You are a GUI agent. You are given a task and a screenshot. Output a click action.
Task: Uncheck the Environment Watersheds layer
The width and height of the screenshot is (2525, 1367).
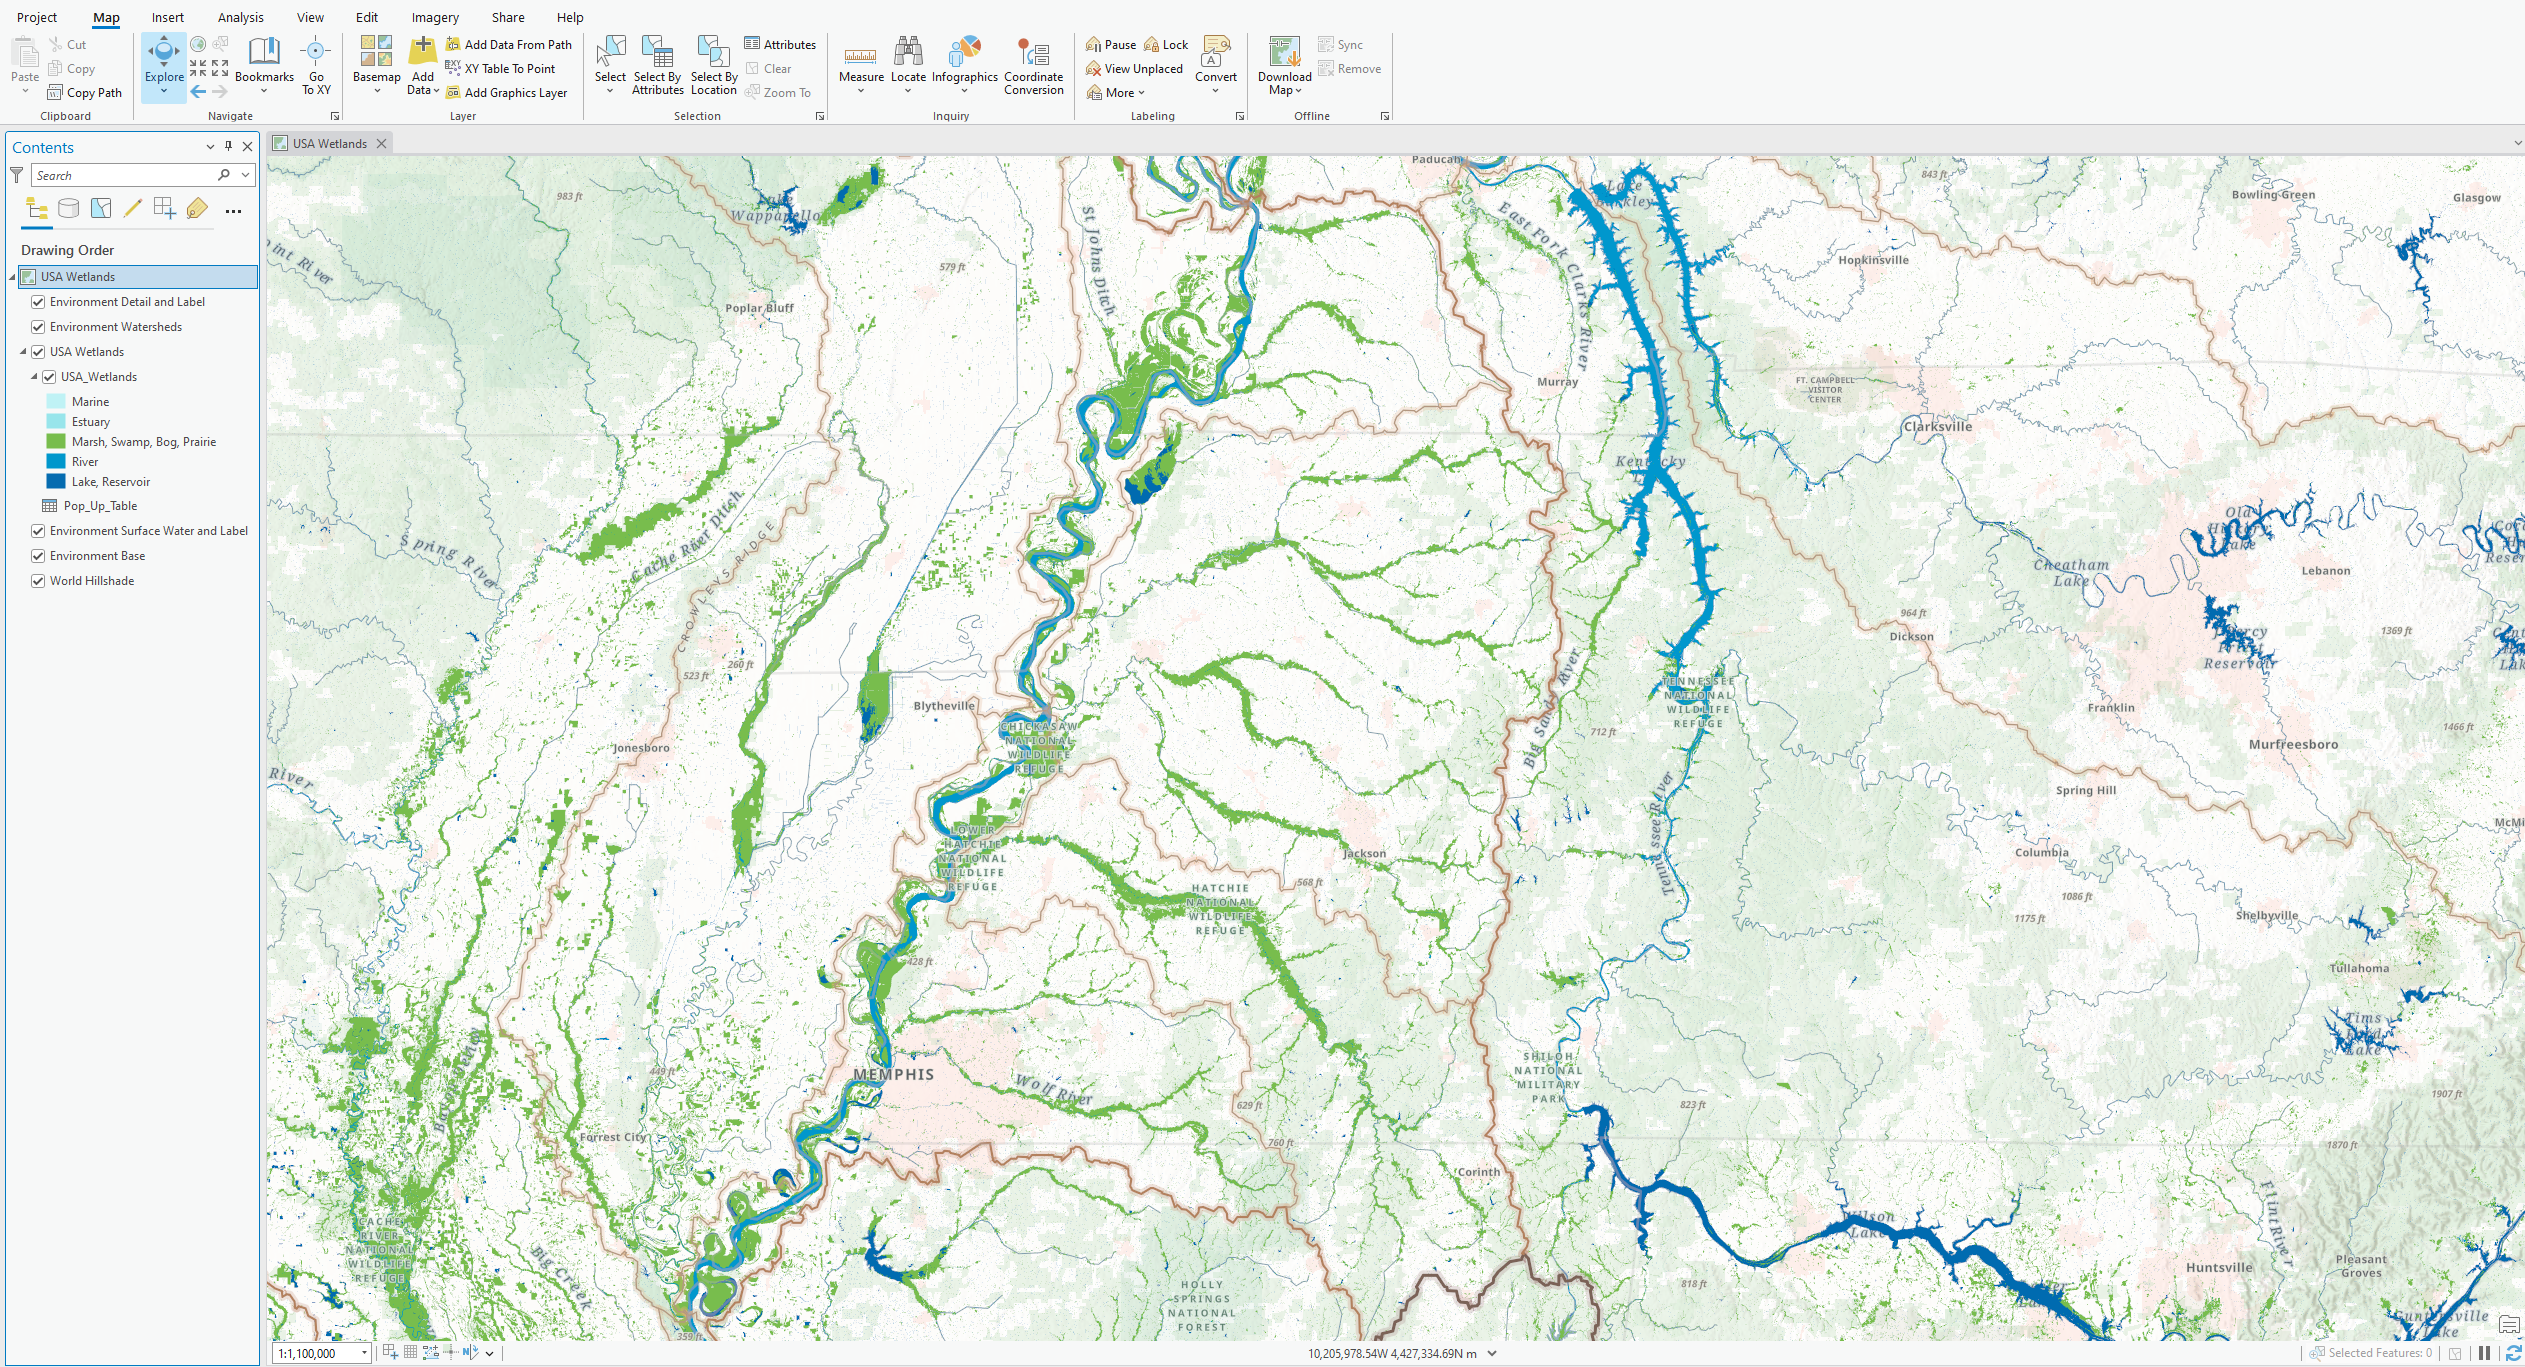38,327
